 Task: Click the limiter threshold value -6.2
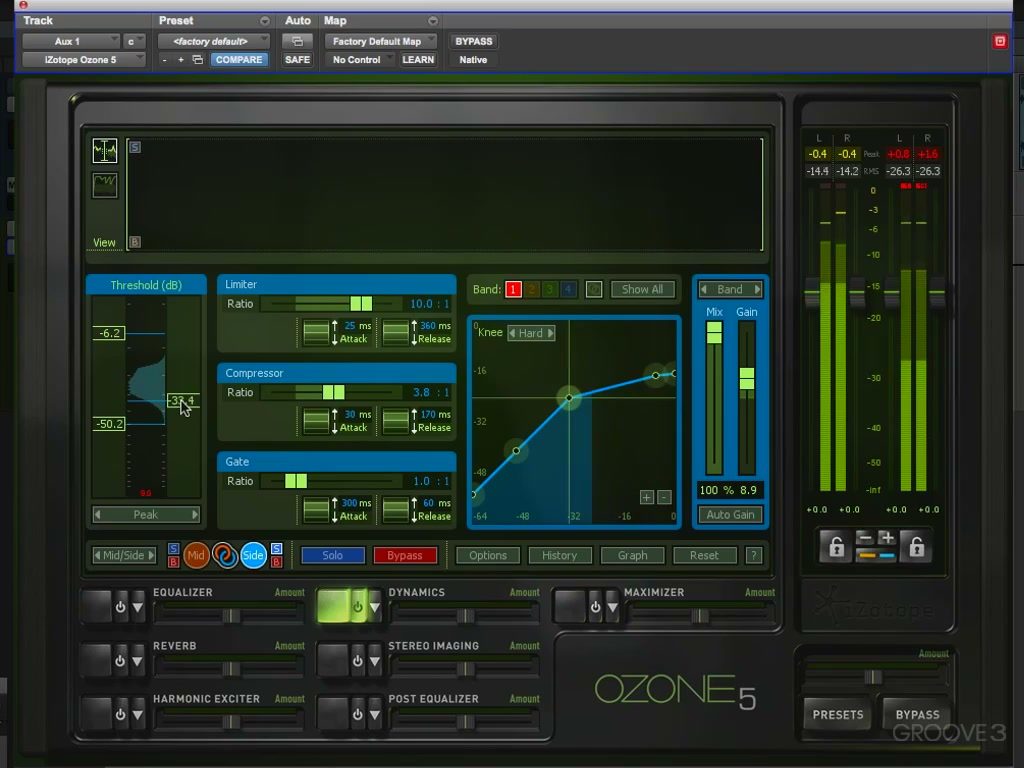109,333
